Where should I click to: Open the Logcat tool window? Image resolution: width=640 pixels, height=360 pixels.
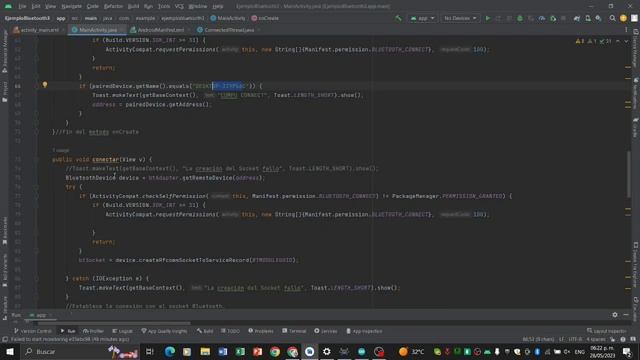tap(122, 331)
